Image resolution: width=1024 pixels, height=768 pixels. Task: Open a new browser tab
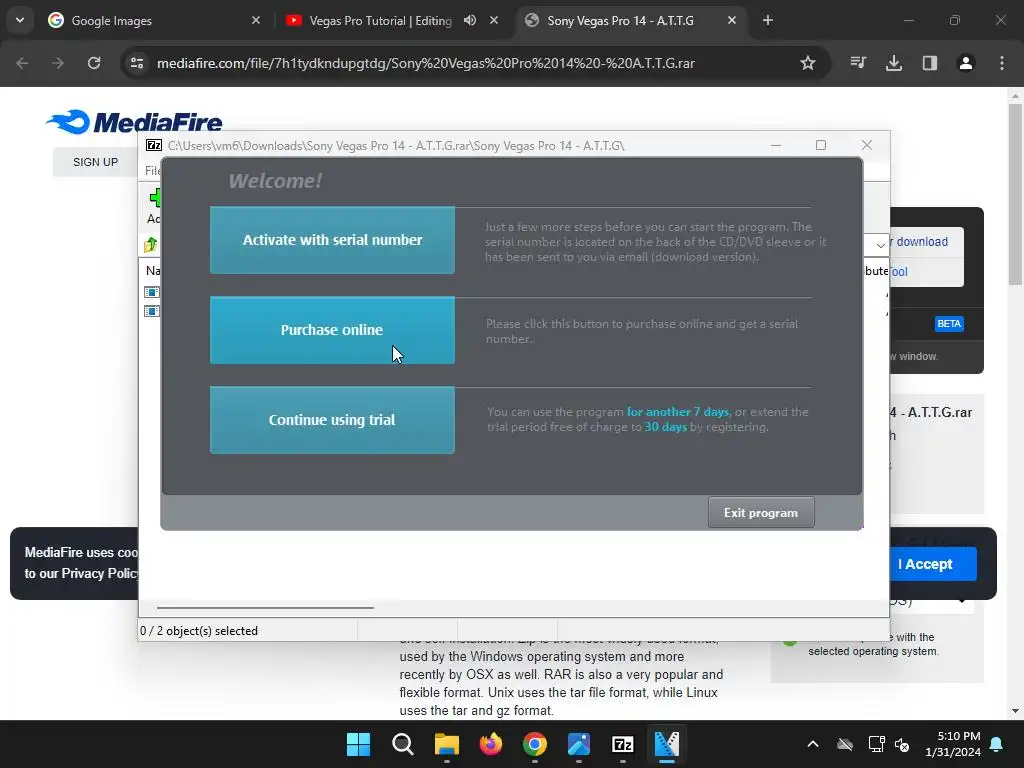pos(768,20)
